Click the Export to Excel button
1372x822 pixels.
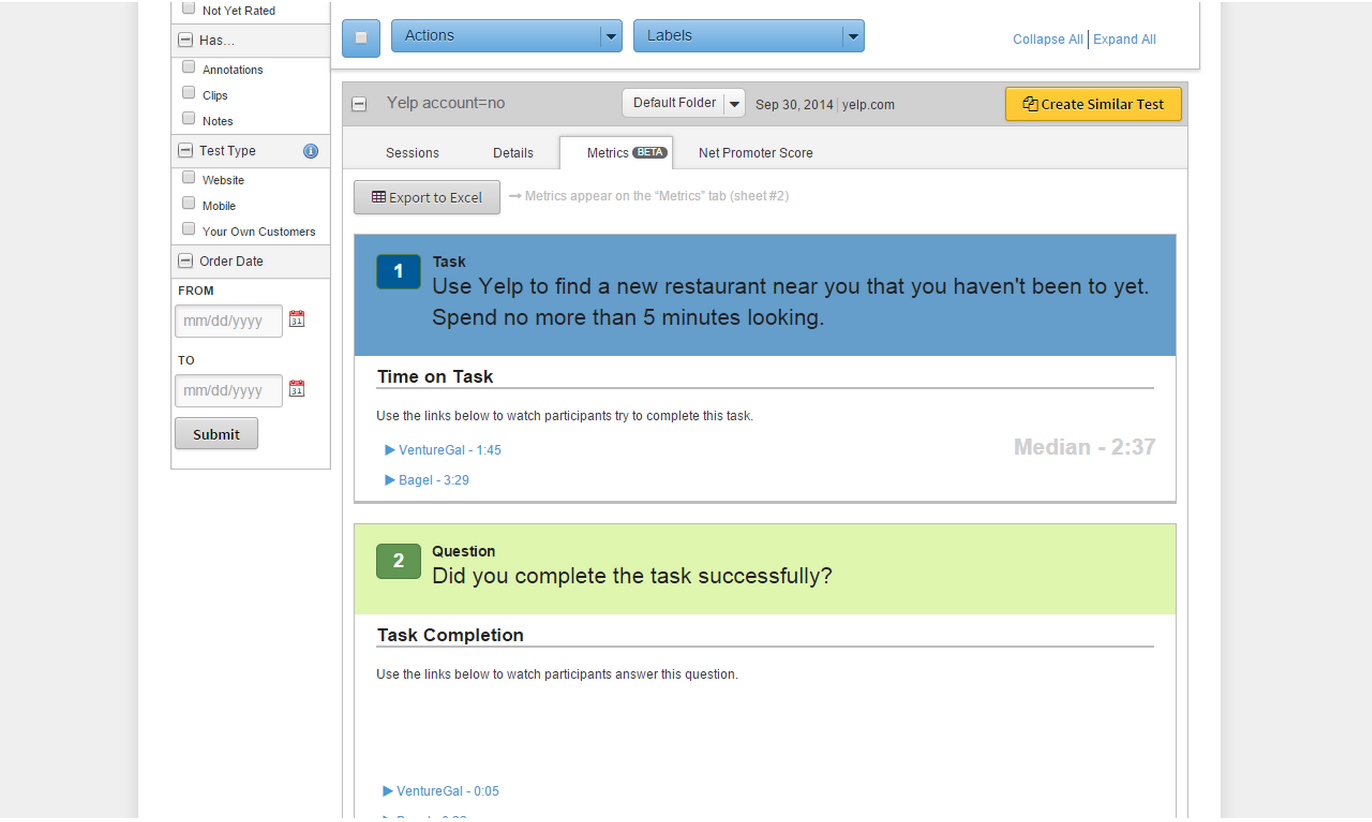click(427, 197)
